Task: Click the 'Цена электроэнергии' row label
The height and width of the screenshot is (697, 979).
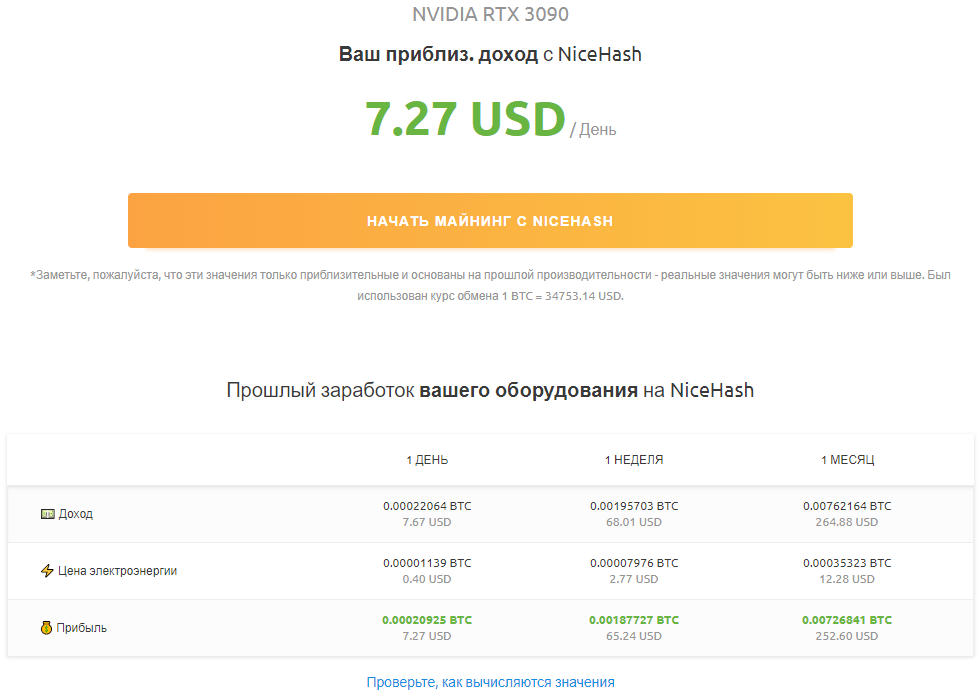Action: point(117,571)
